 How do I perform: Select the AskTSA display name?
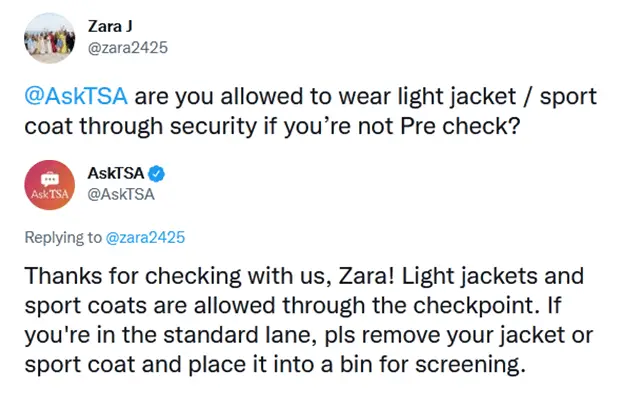click(x=116, y=174)
